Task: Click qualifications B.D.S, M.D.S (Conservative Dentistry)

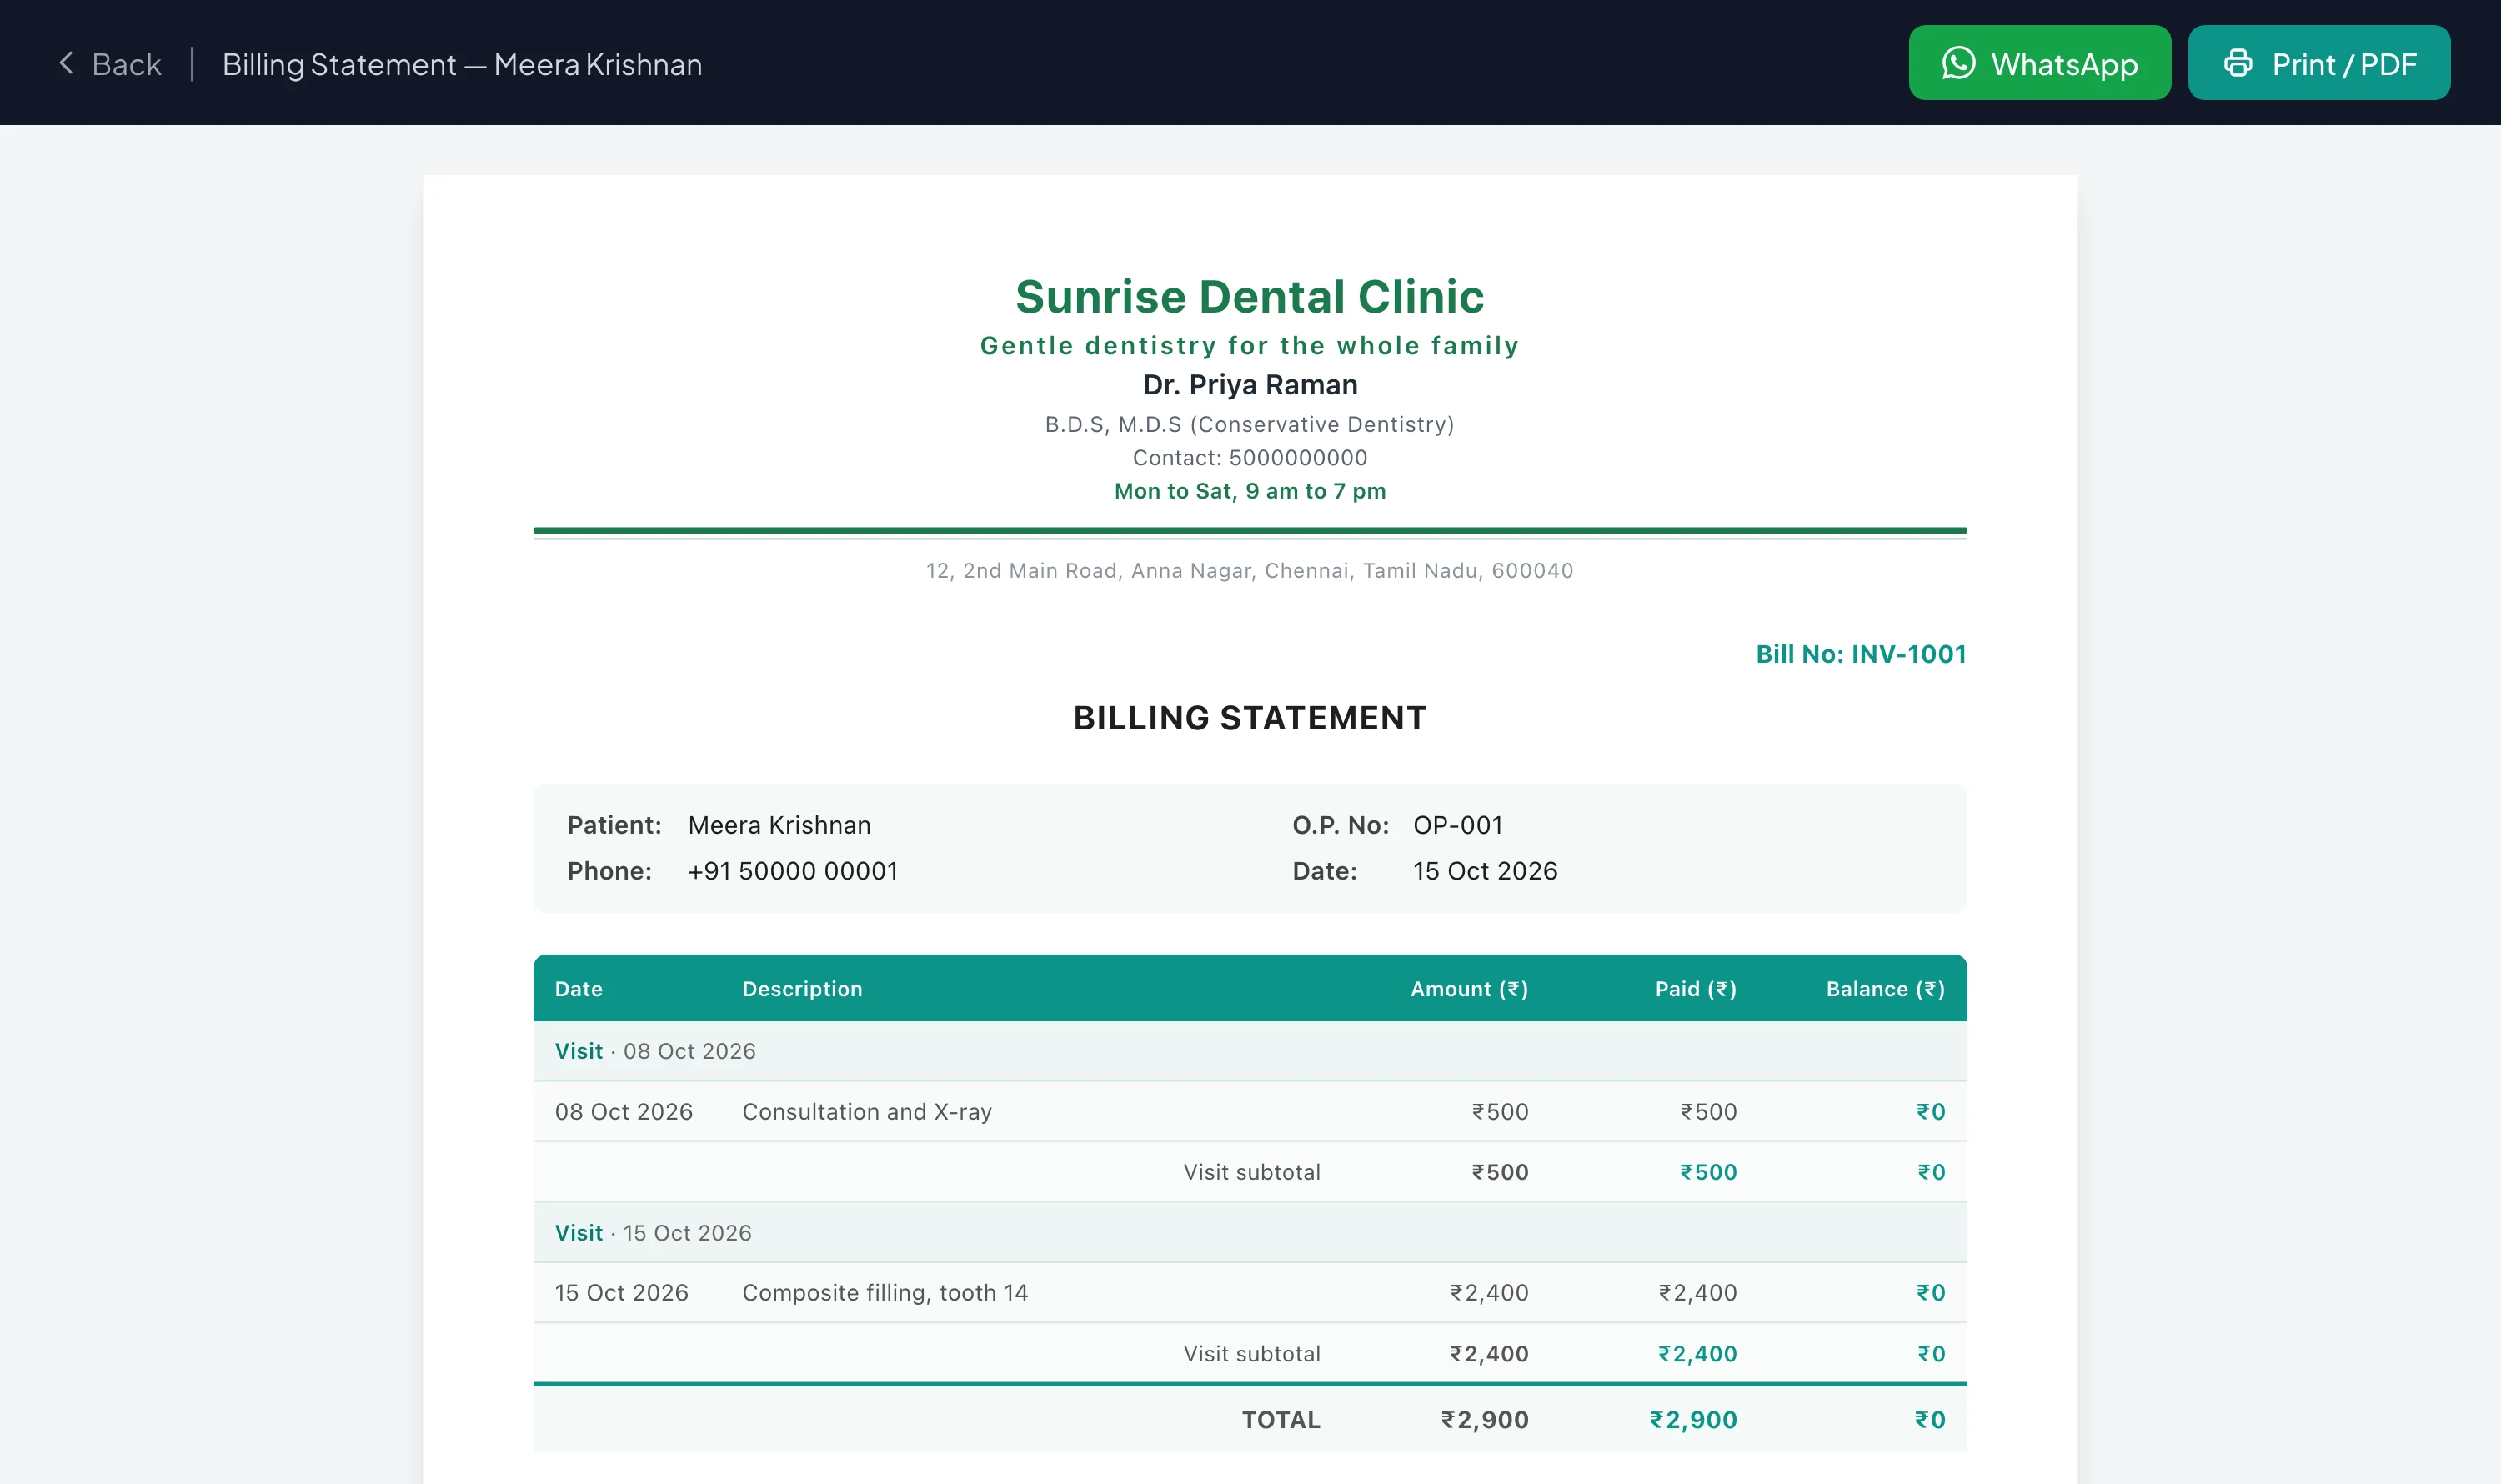Action: 1249,424
